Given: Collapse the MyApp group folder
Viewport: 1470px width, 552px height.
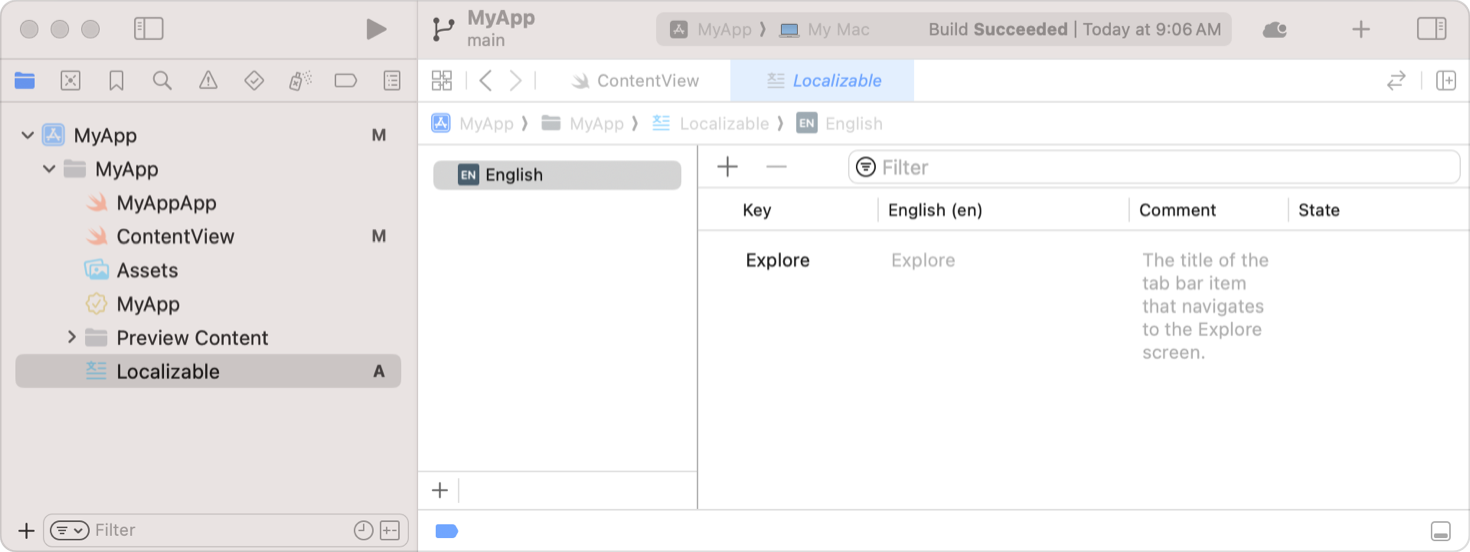Looking at the screenshot, I should click(49, 169).
